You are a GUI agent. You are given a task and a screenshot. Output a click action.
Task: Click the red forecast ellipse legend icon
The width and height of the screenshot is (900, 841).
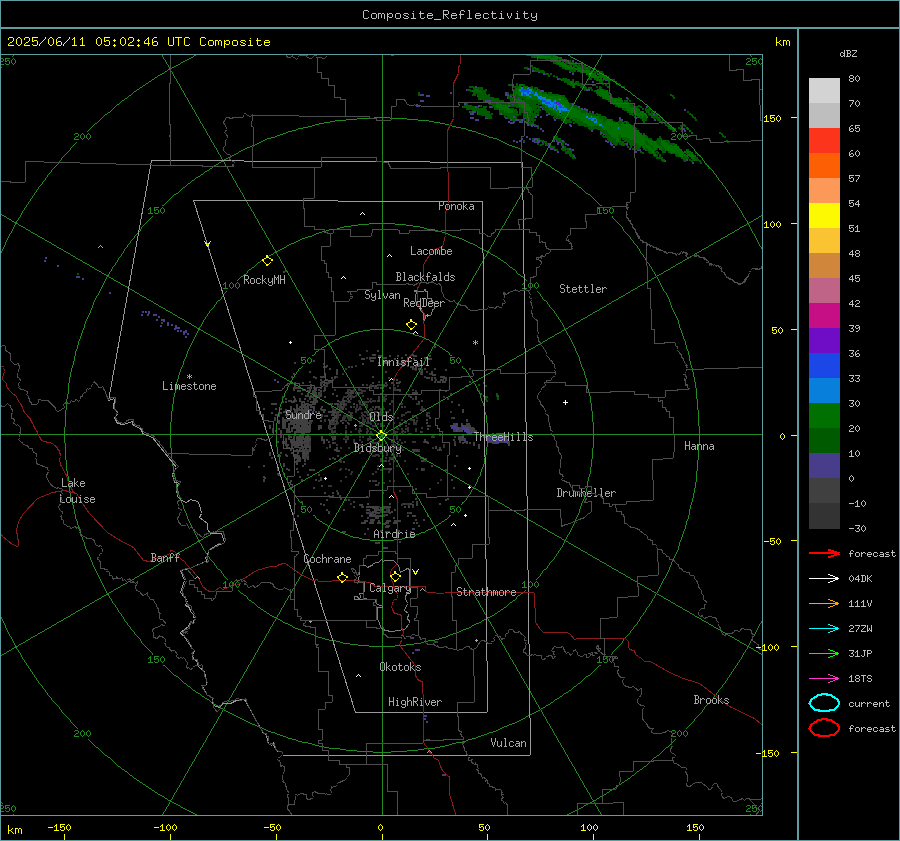[824, 728]
